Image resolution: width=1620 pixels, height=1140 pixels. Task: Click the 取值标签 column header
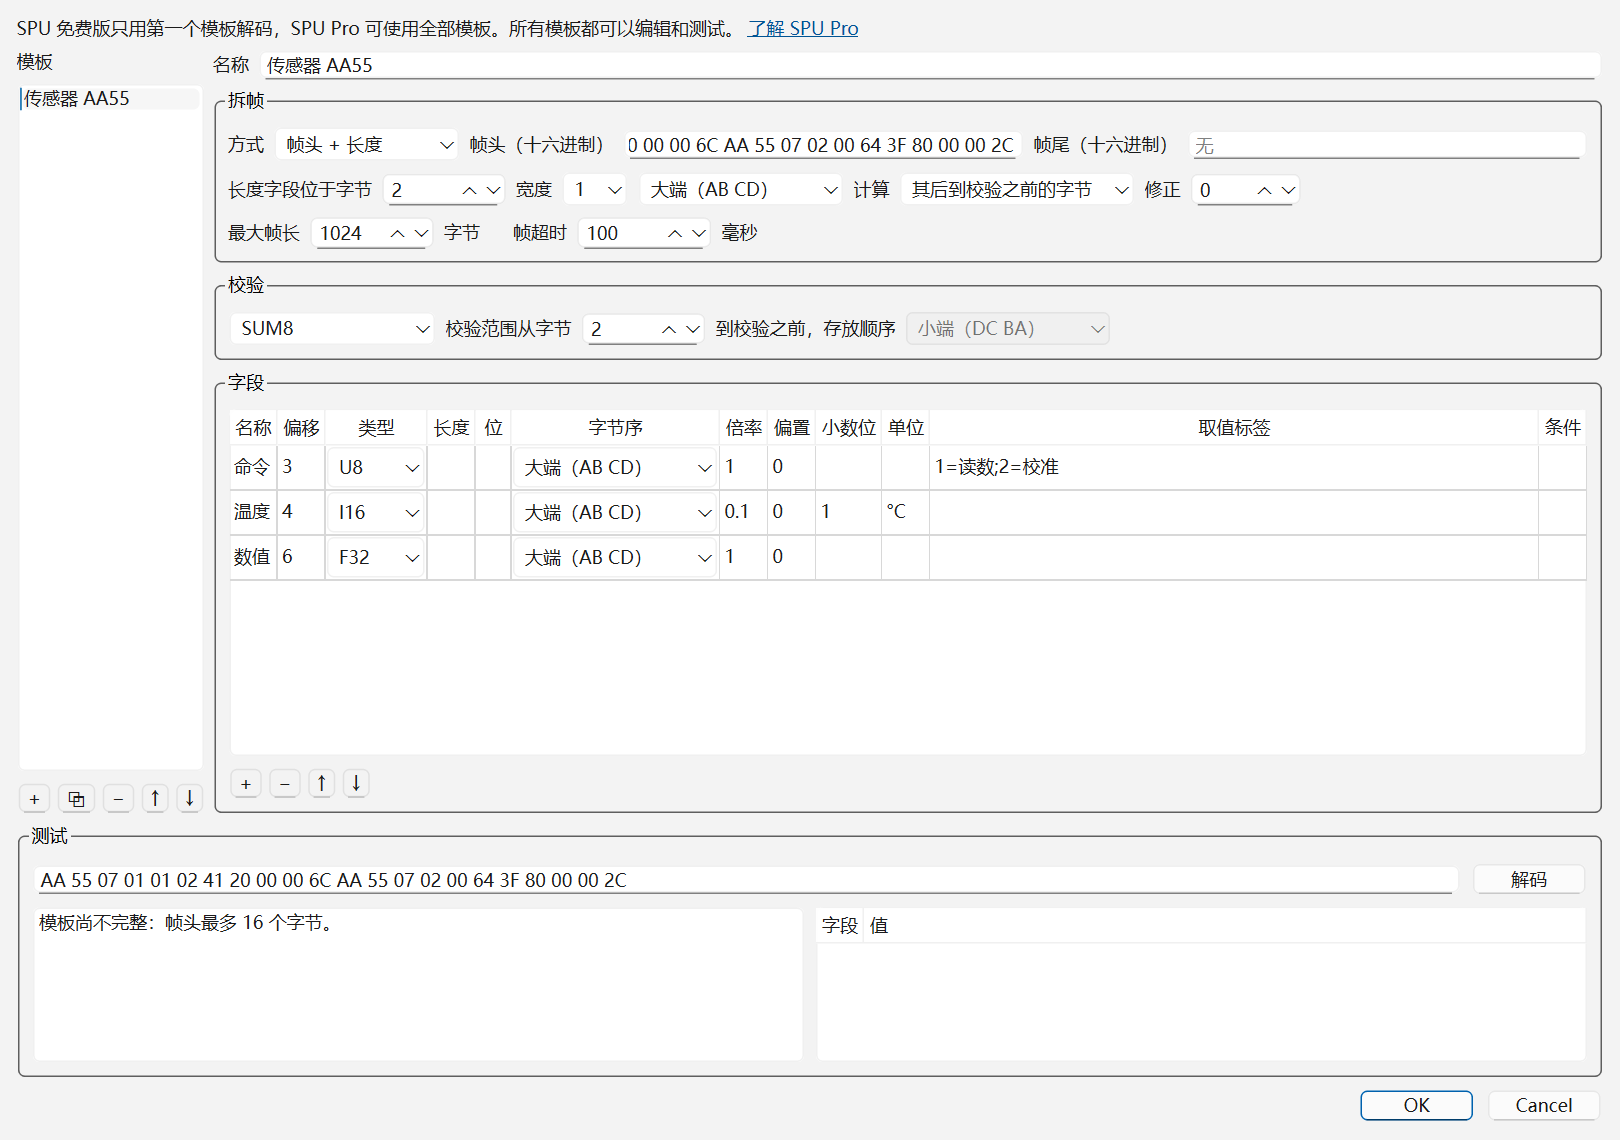1233,428
